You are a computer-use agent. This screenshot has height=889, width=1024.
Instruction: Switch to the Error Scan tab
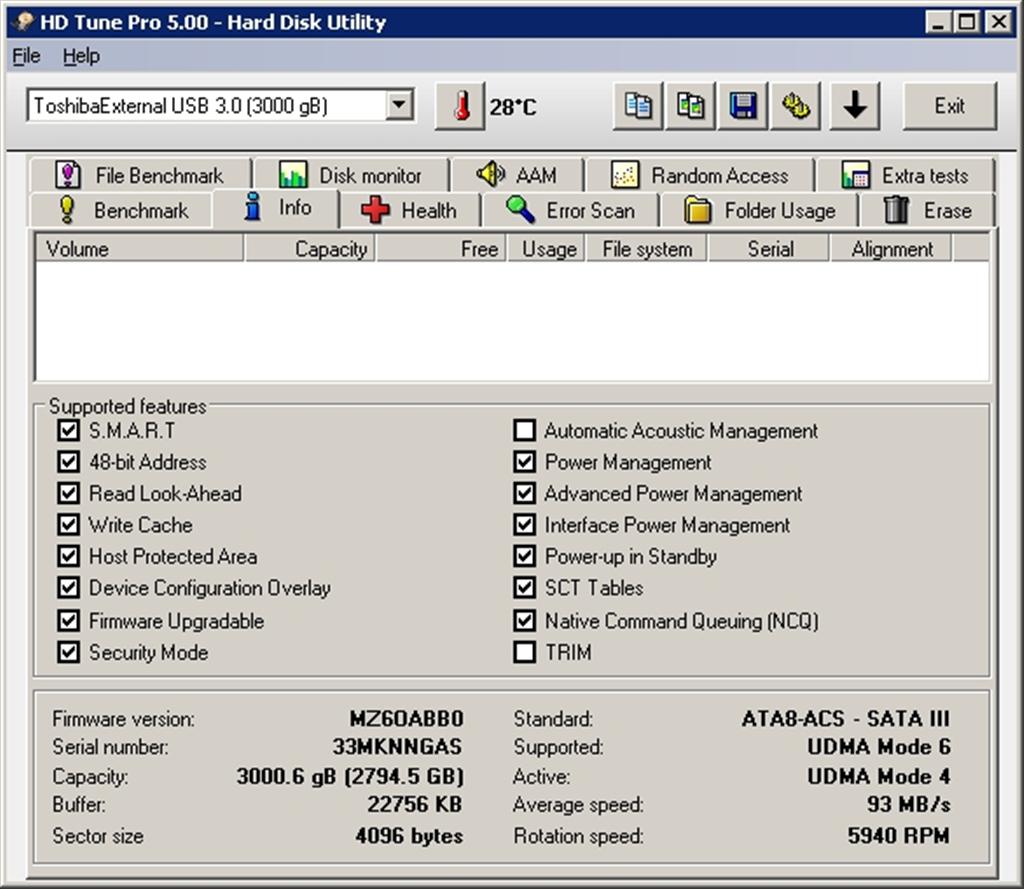(571, 210)
